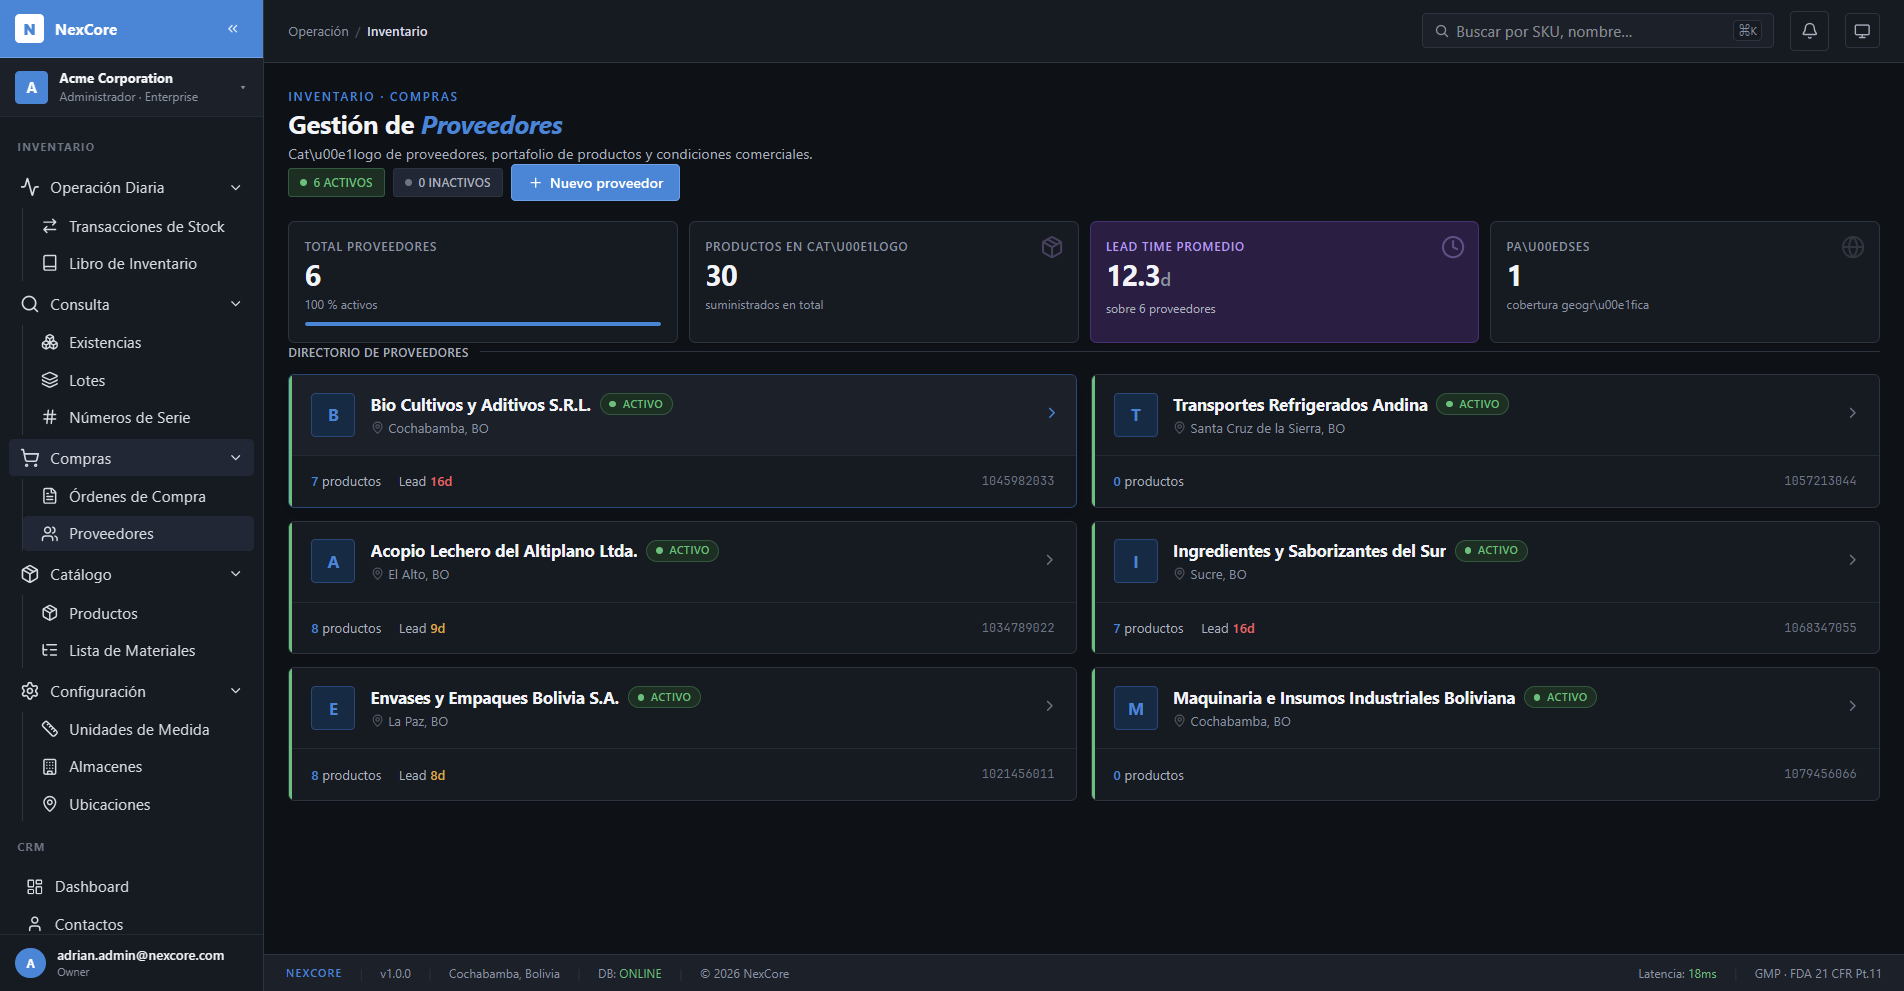This screenshot has width=1904, height=991.
Task: Click Nuevo proveedor button
Action: point(595,183)
